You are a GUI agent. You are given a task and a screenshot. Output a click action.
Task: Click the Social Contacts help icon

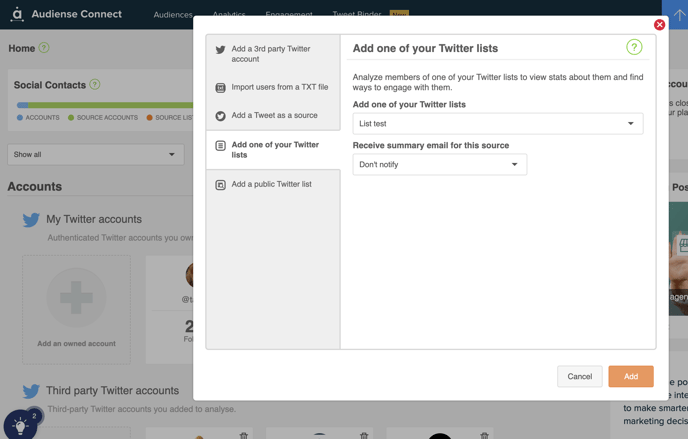95,84
